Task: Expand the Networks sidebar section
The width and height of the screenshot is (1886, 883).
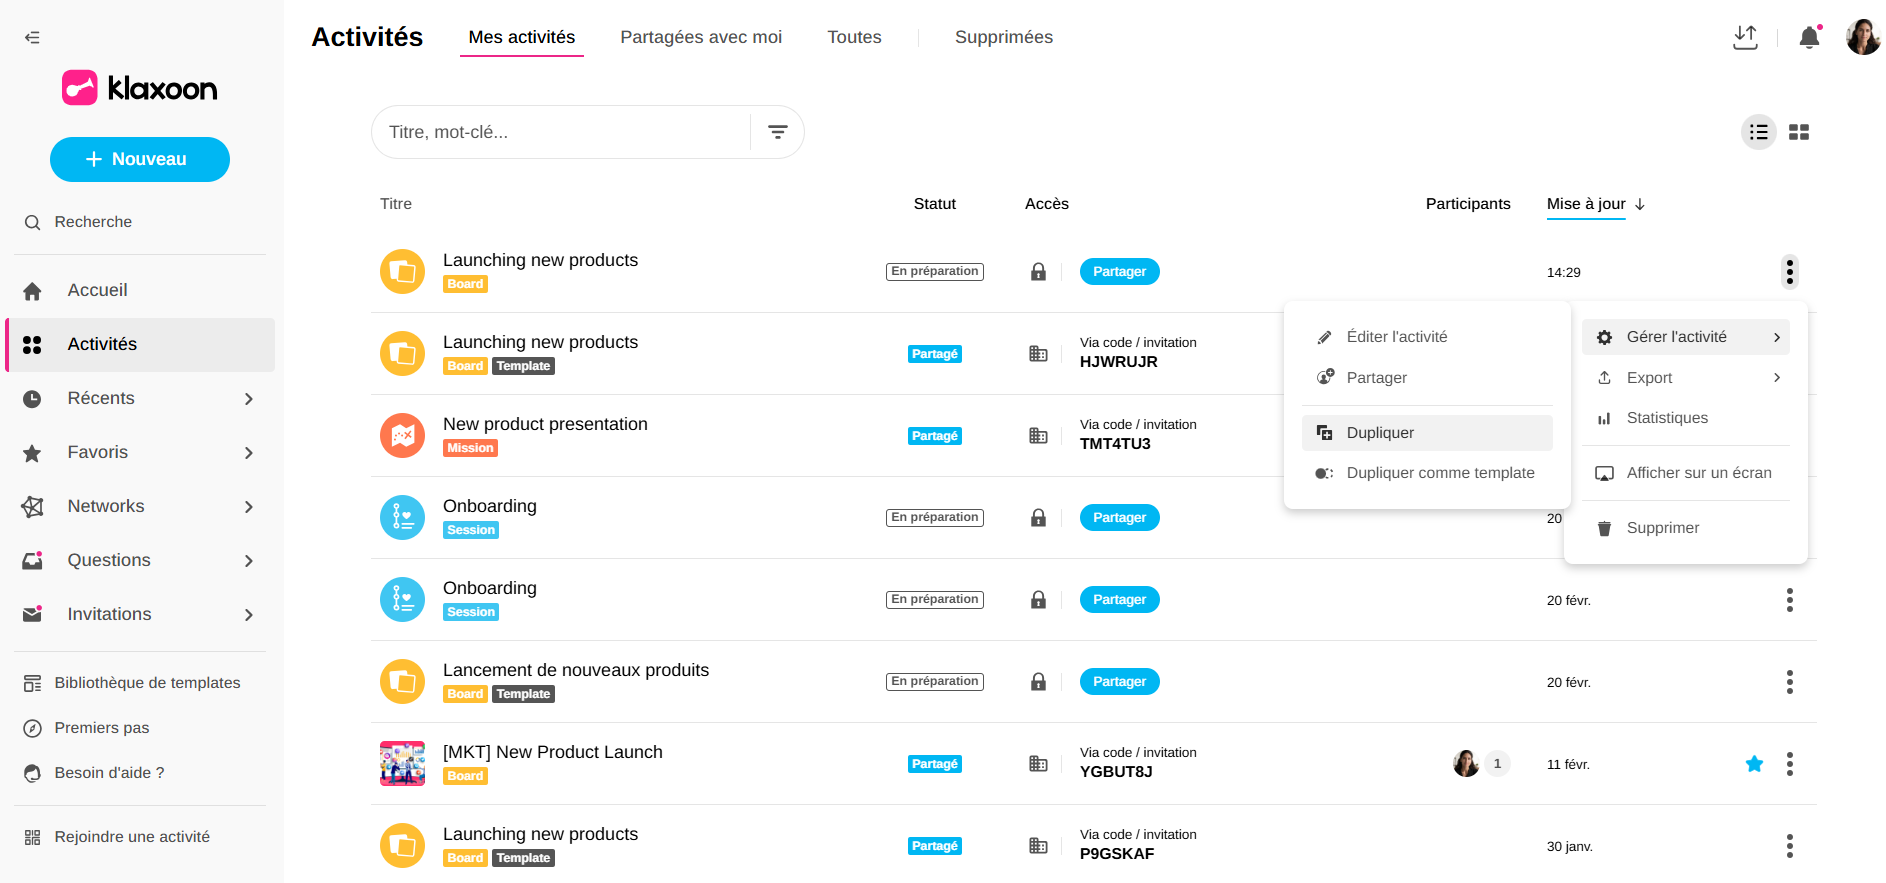Action: pos(248,507)
